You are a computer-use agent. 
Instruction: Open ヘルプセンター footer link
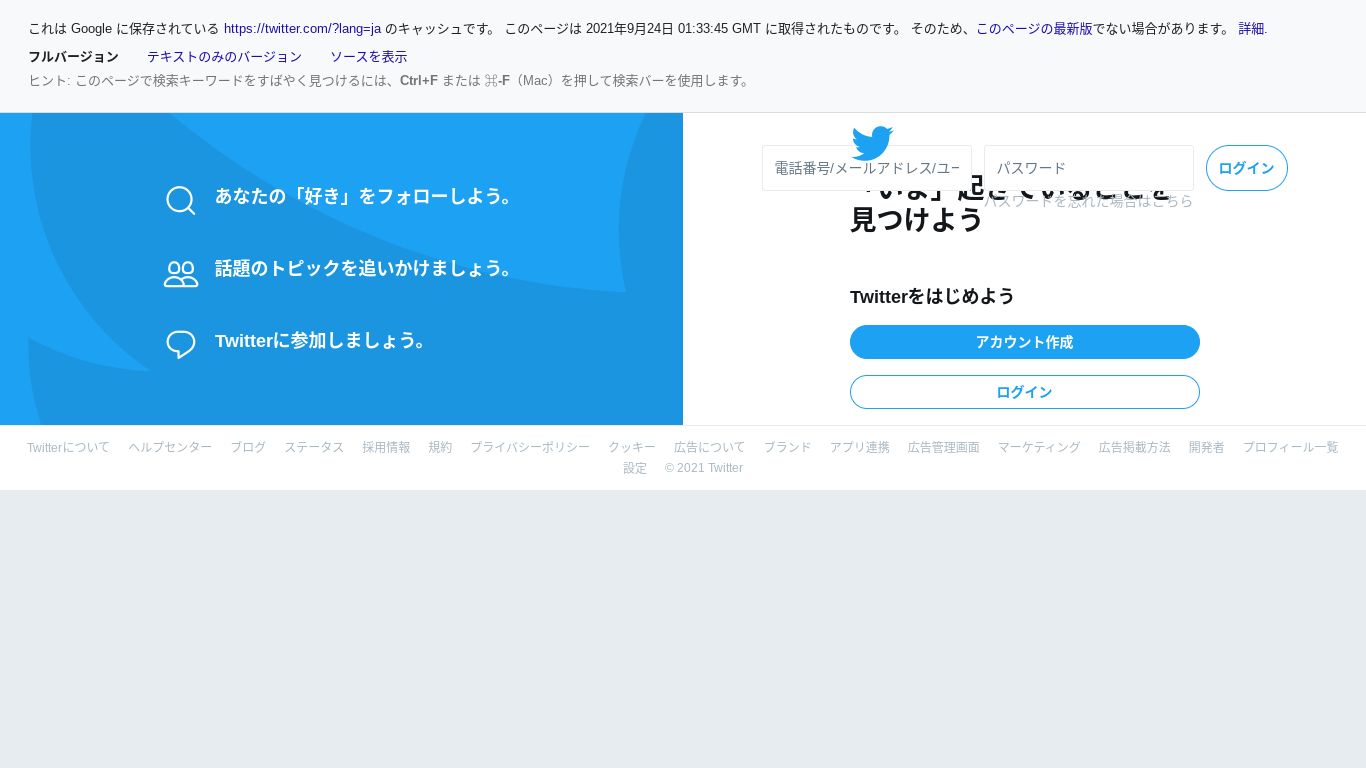click(170, 447)
